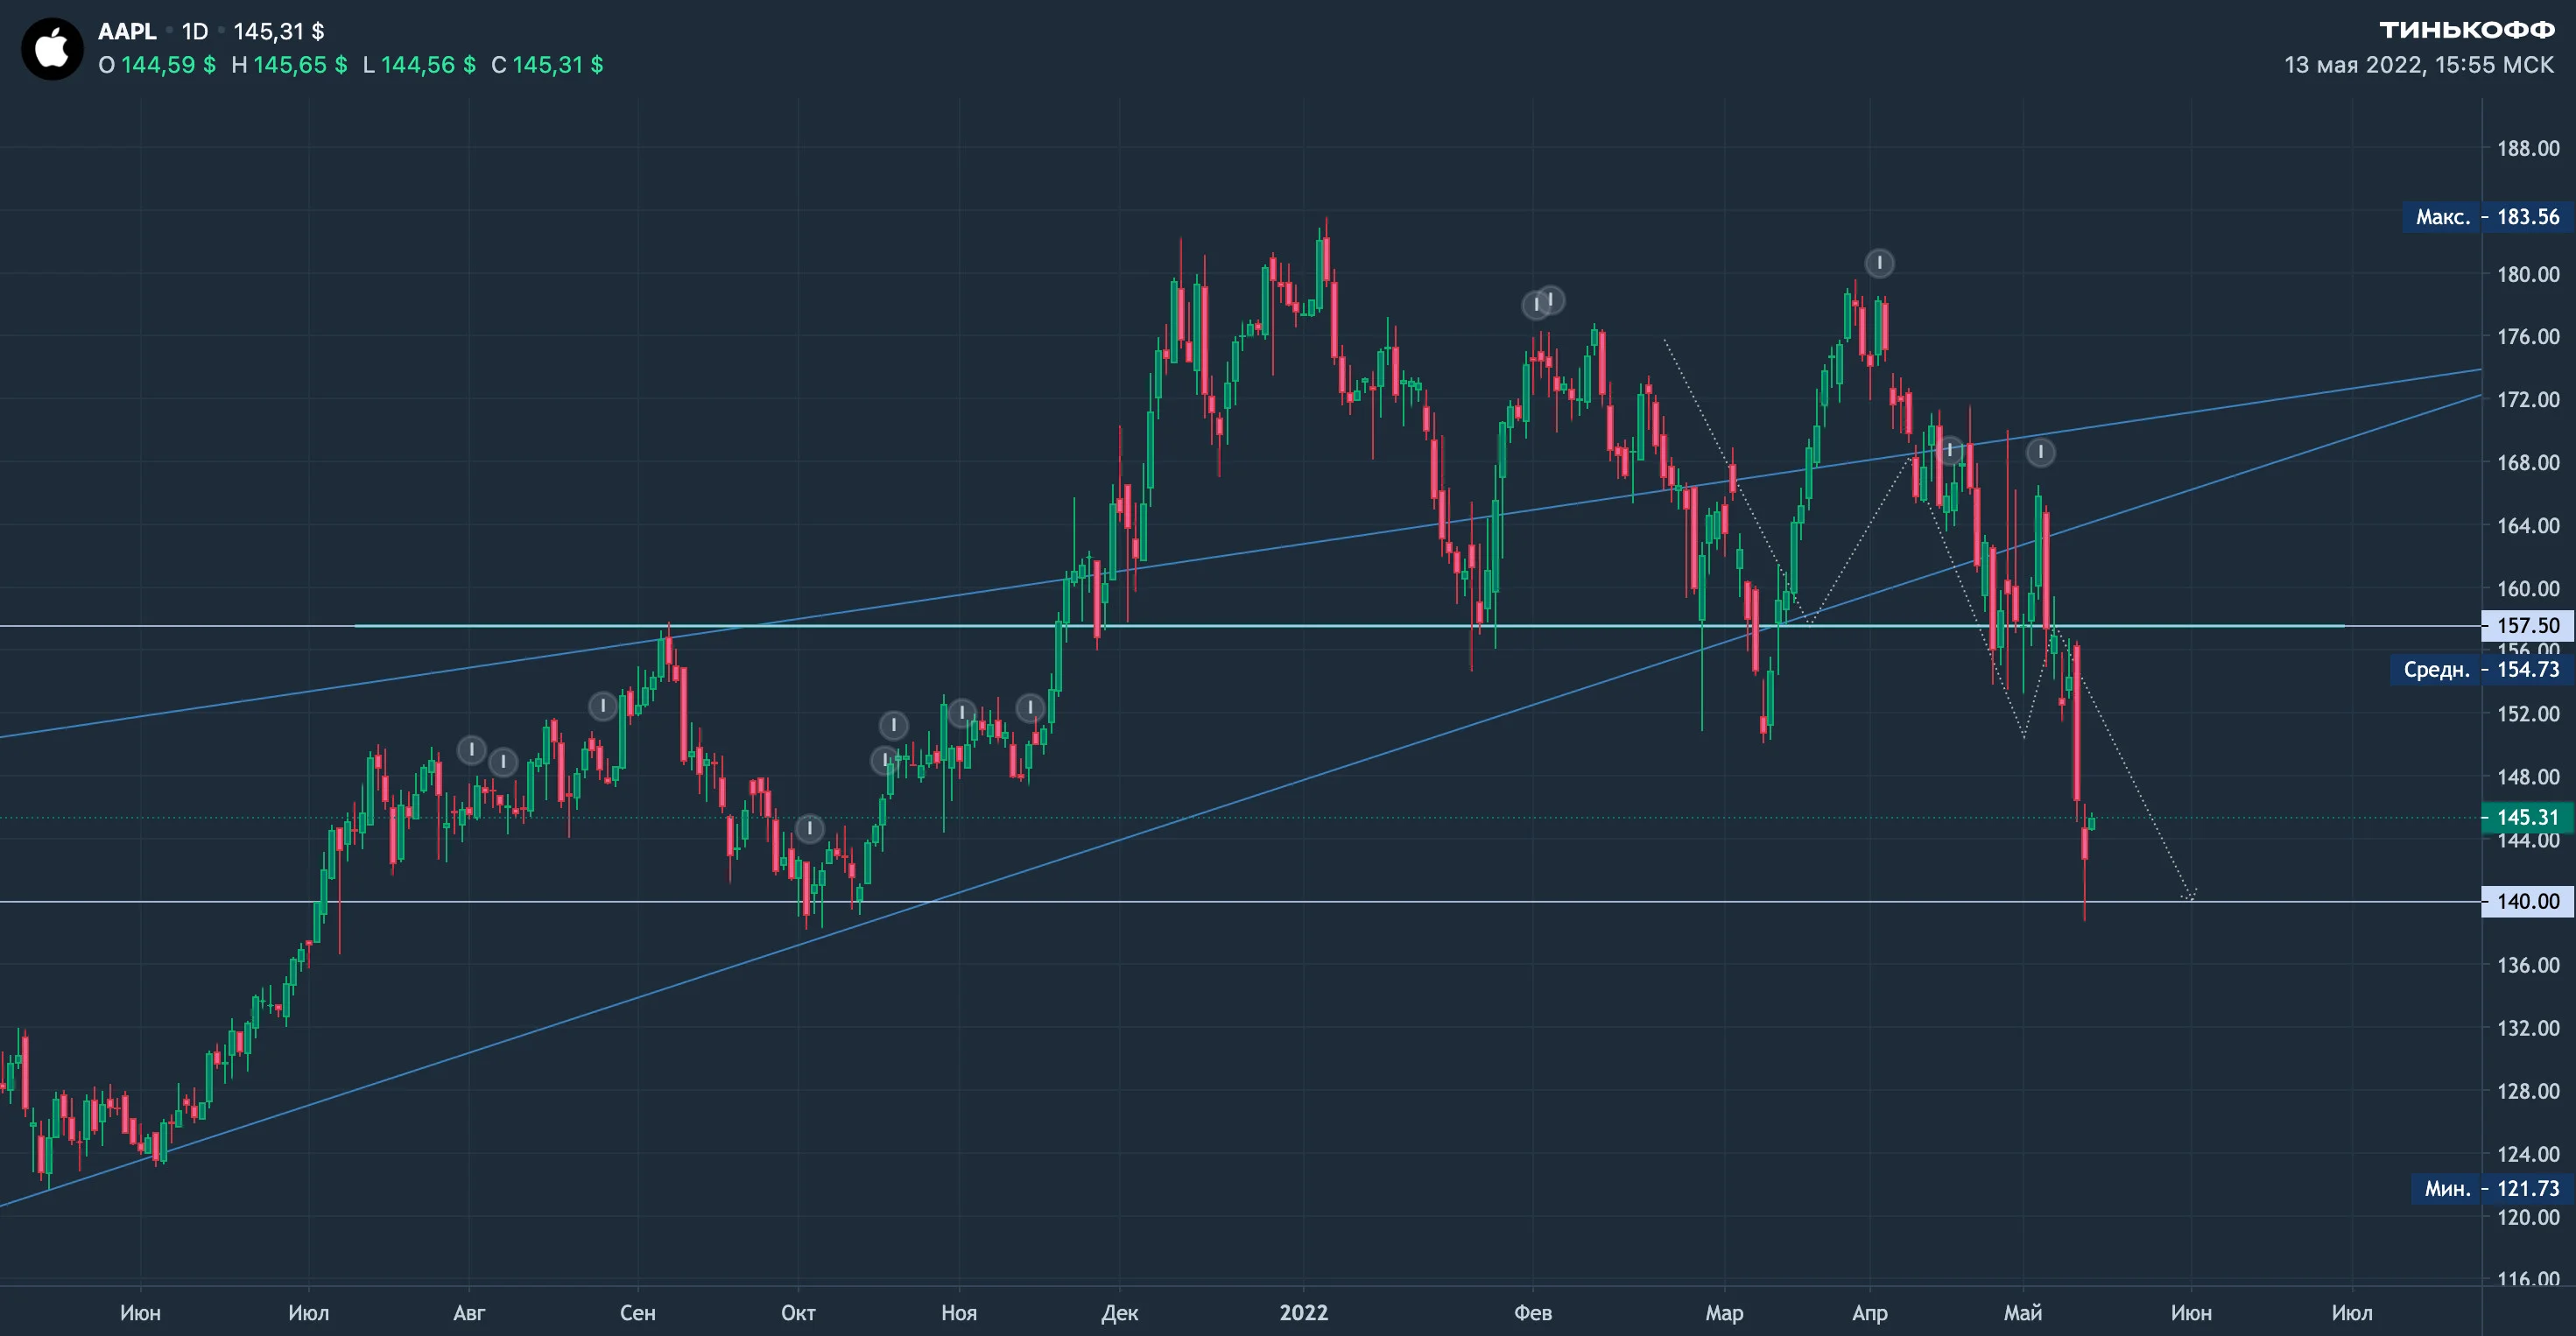The image size is (2576, 1336).
Task: Click the 140.00 price level label
Action: 2528,901
